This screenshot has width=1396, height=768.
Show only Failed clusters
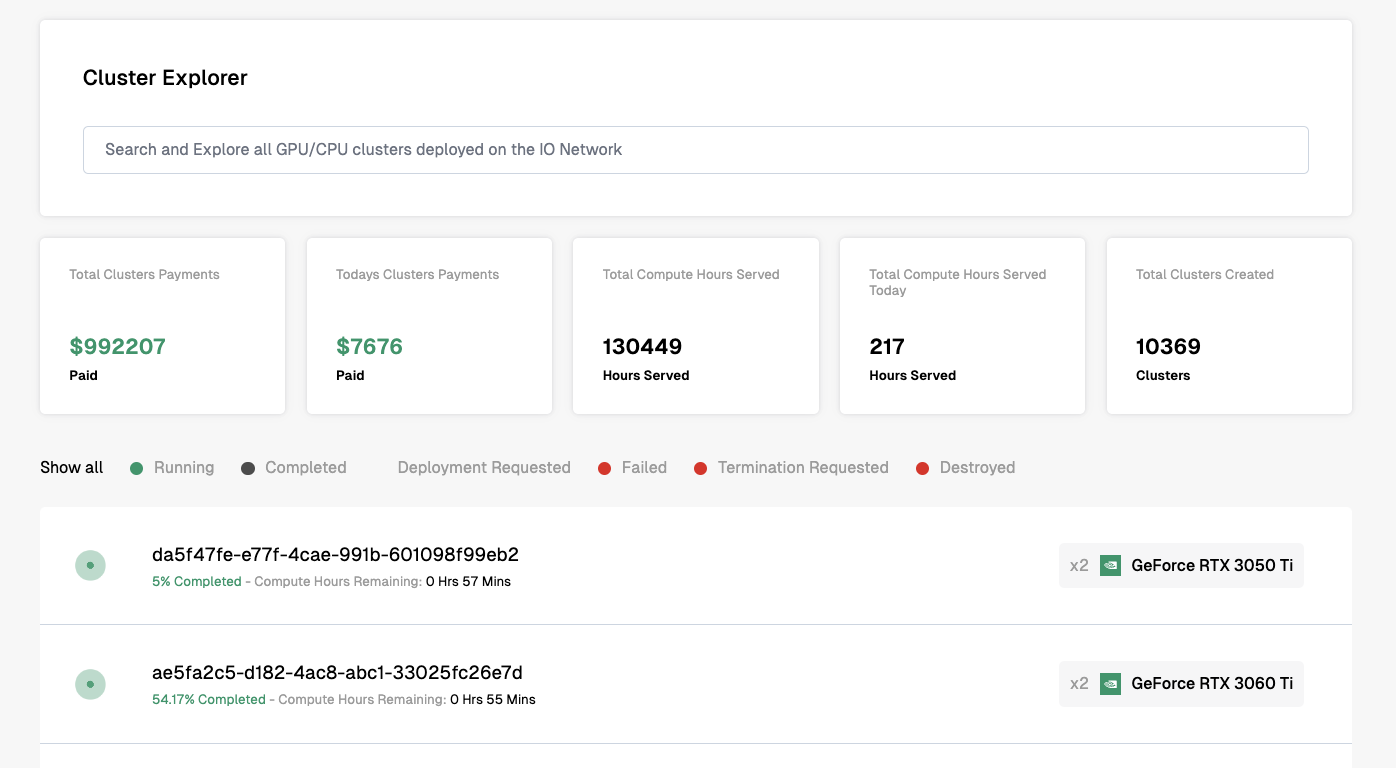click(643, 468)
